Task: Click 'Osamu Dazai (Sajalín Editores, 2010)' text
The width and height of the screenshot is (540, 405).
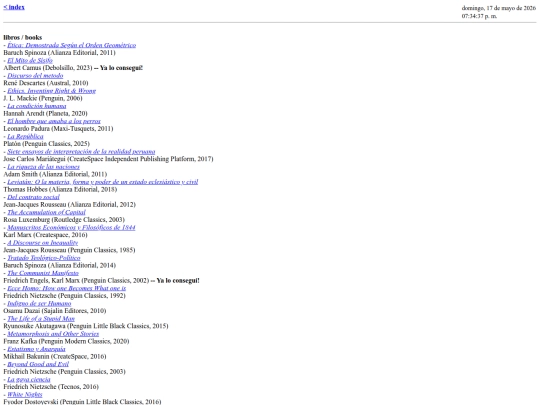Action: click(55, 311)
